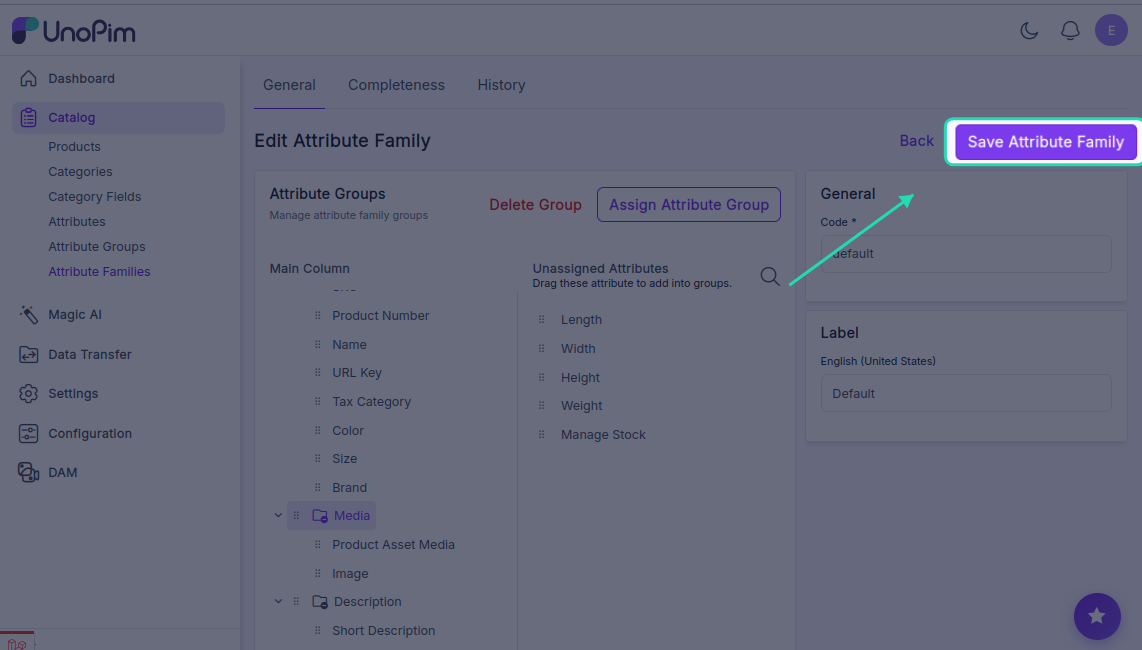Switch to History tab
This screenshot has width=1142, height=650.
pyautogui.click(x=501, y=85)
